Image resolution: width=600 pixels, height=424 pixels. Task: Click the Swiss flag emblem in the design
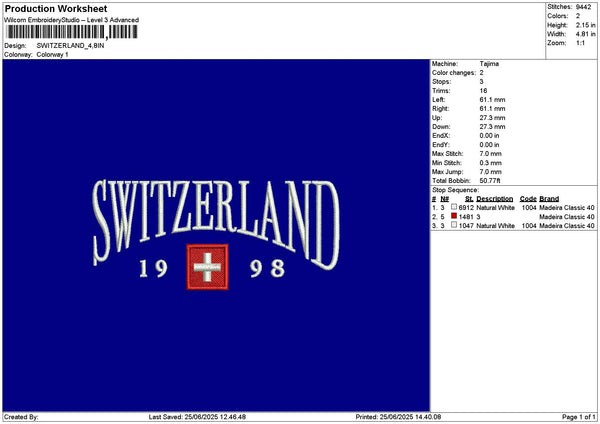[207, 267]
